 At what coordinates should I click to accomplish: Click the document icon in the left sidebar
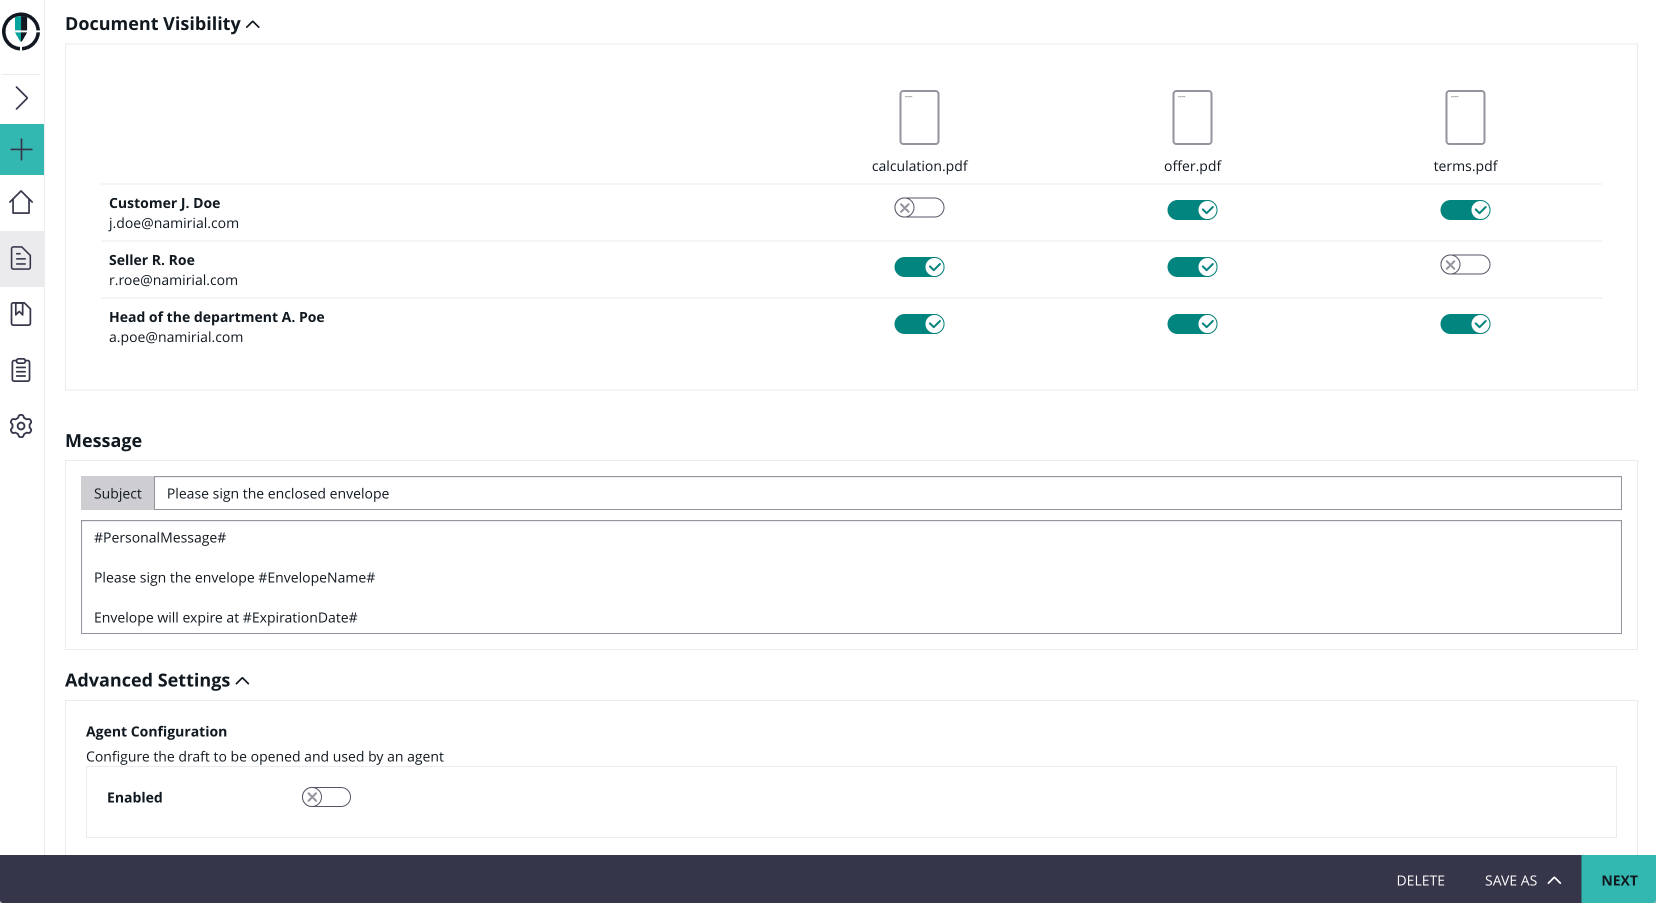click(21, 258)
